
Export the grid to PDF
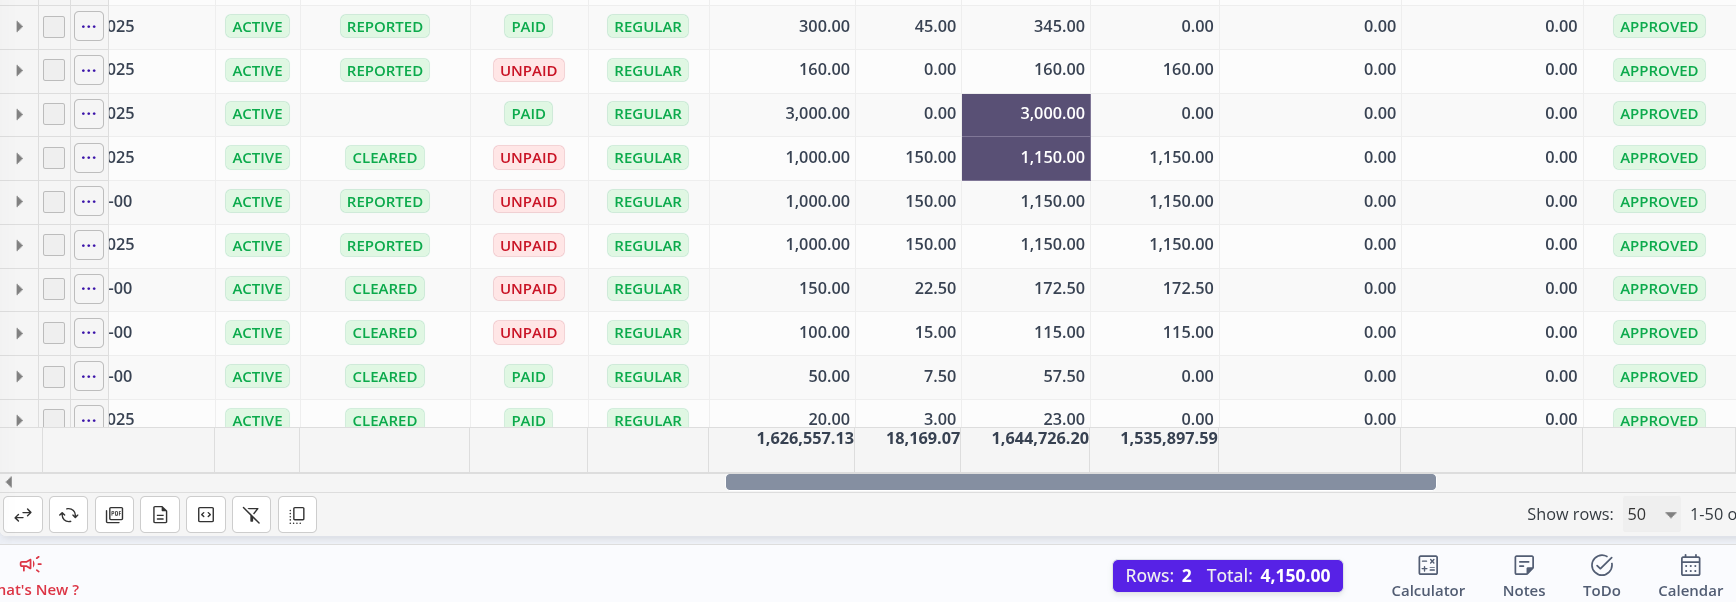114,515
